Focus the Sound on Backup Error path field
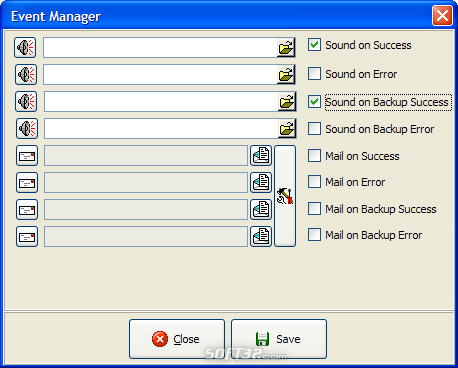 coord(161,129)
